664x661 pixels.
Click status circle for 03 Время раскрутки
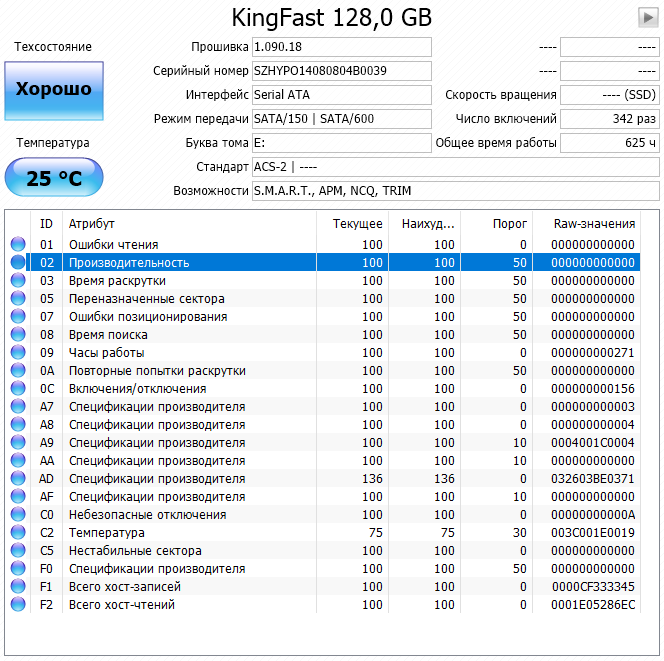(18, 280)
